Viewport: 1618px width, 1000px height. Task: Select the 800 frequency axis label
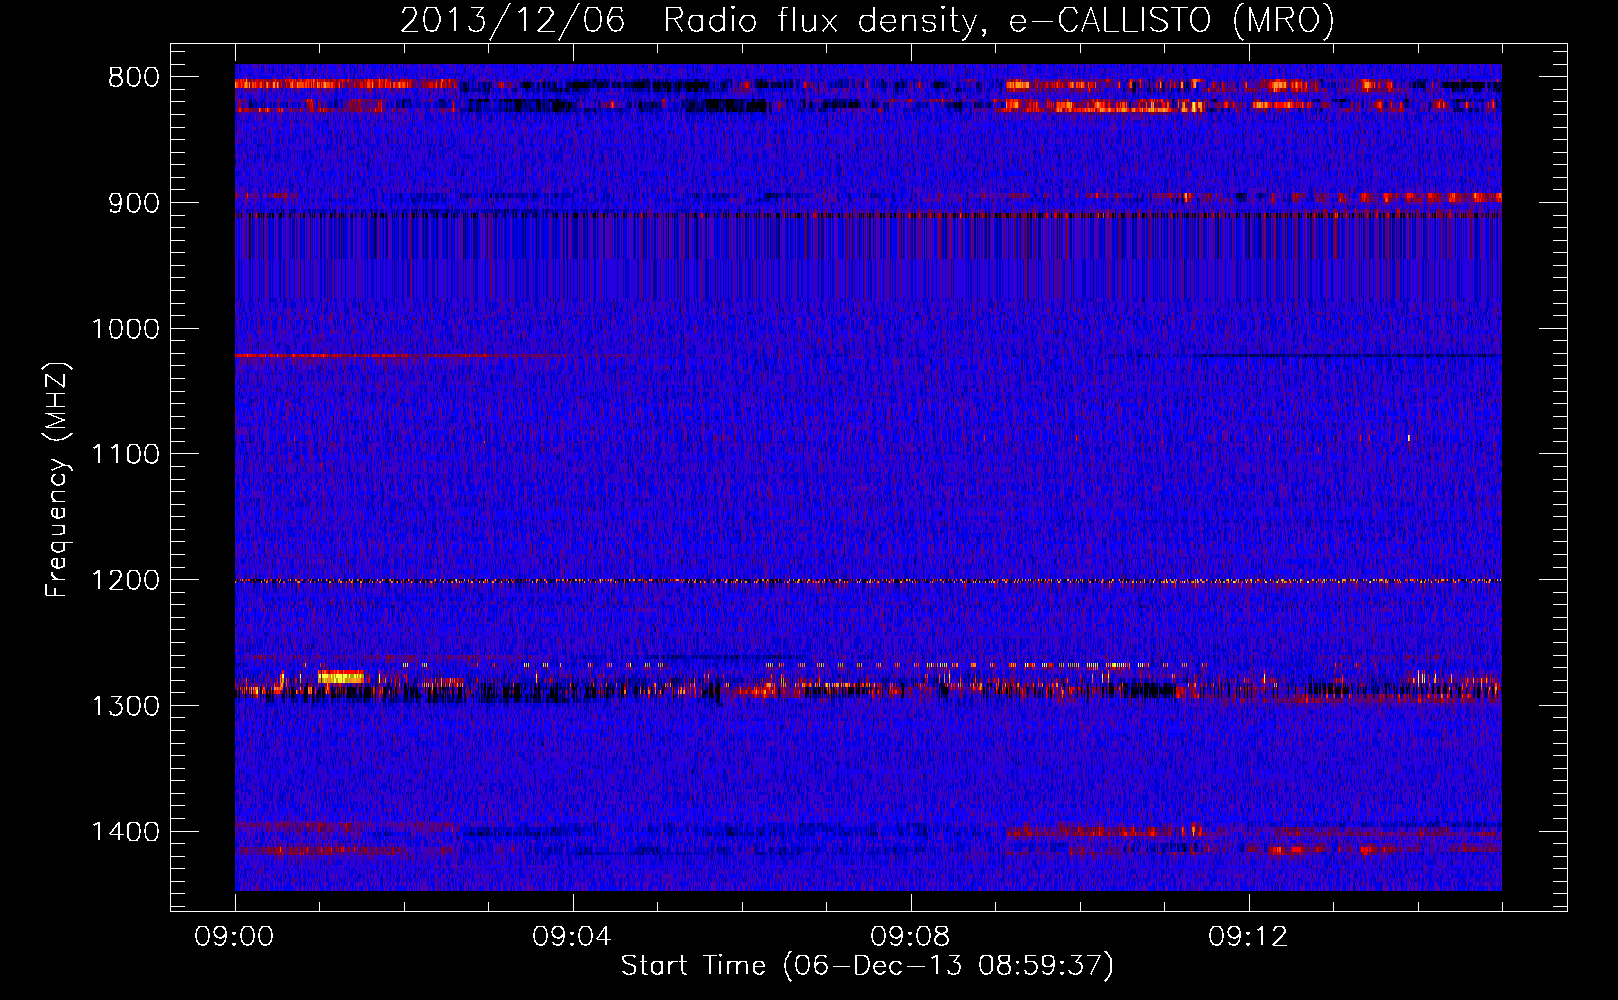(132, 78)
